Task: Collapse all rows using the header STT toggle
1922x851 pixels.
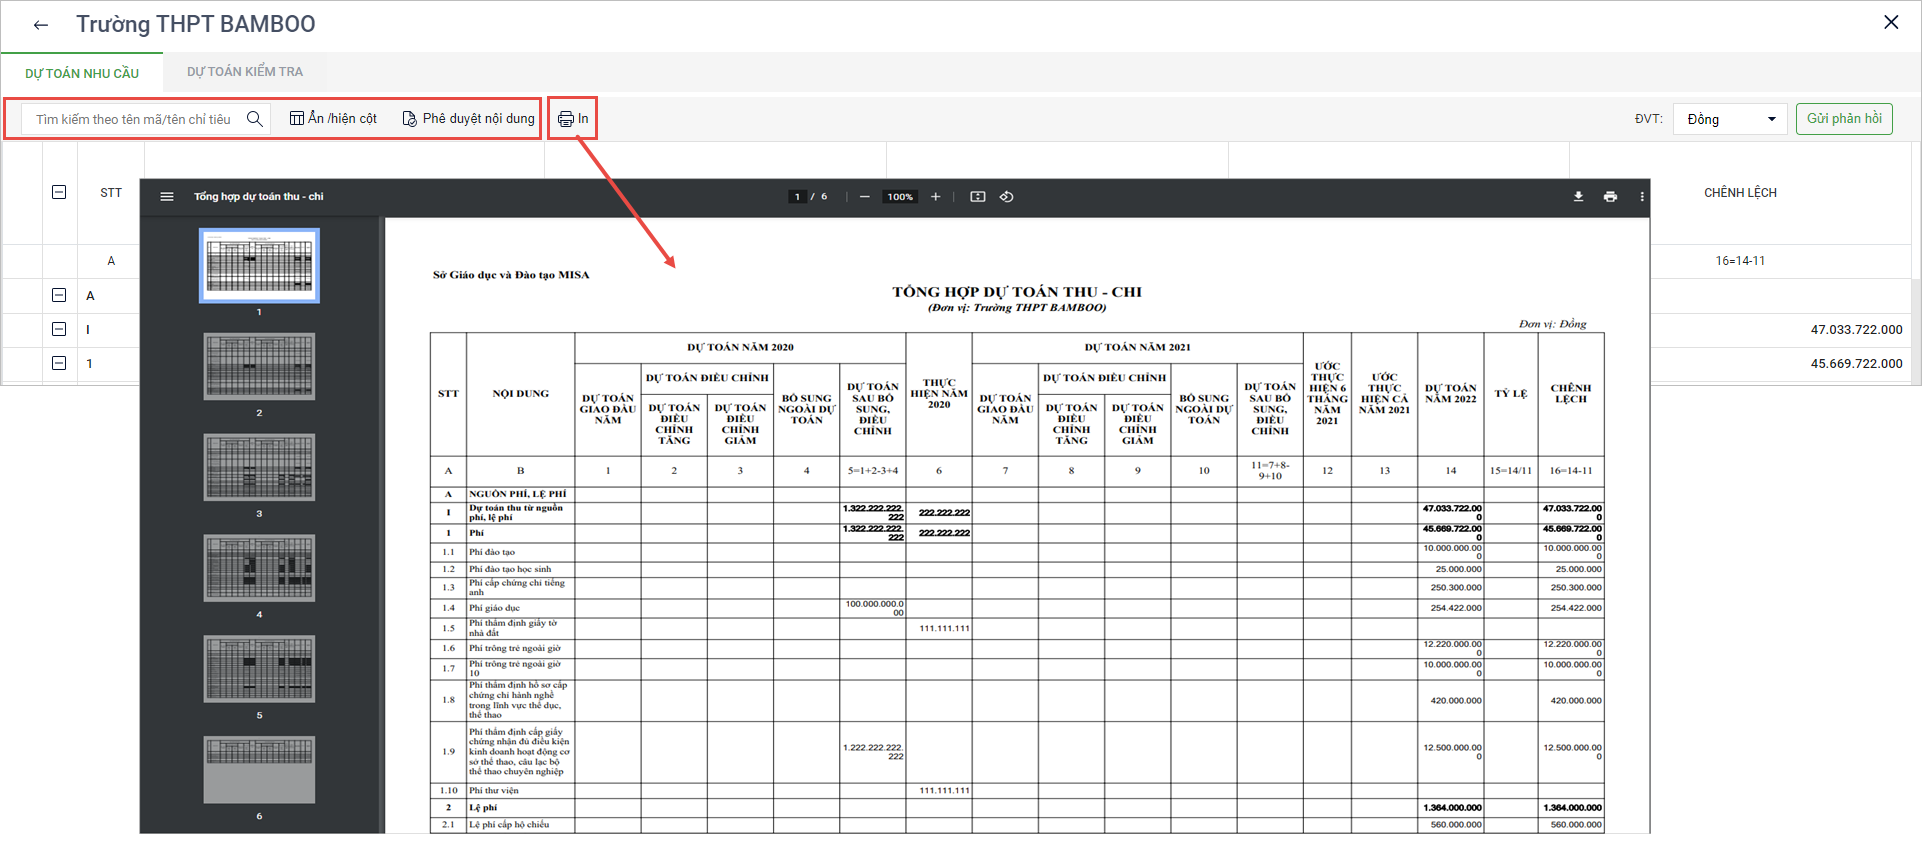Action: click(x=59, y=192)
